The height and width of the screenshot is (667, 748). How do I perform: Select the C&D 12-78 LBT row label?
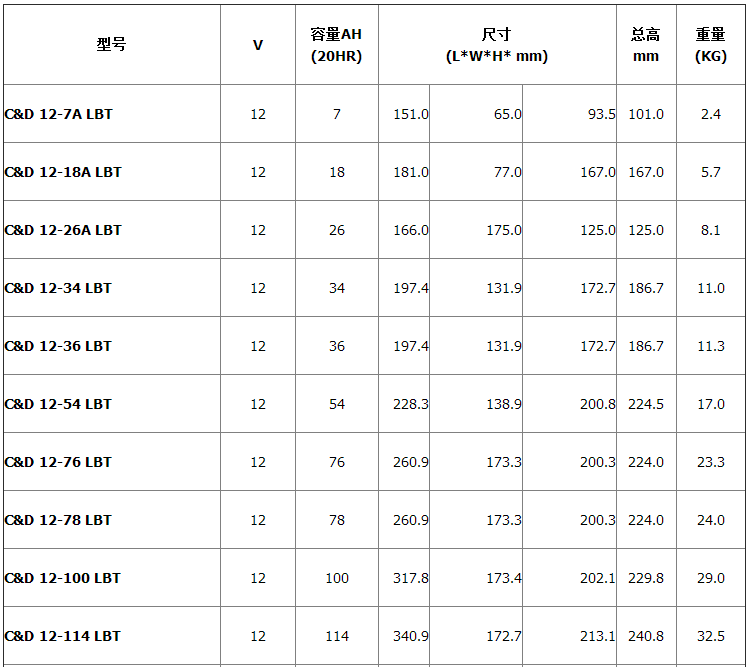pos(58,520)
